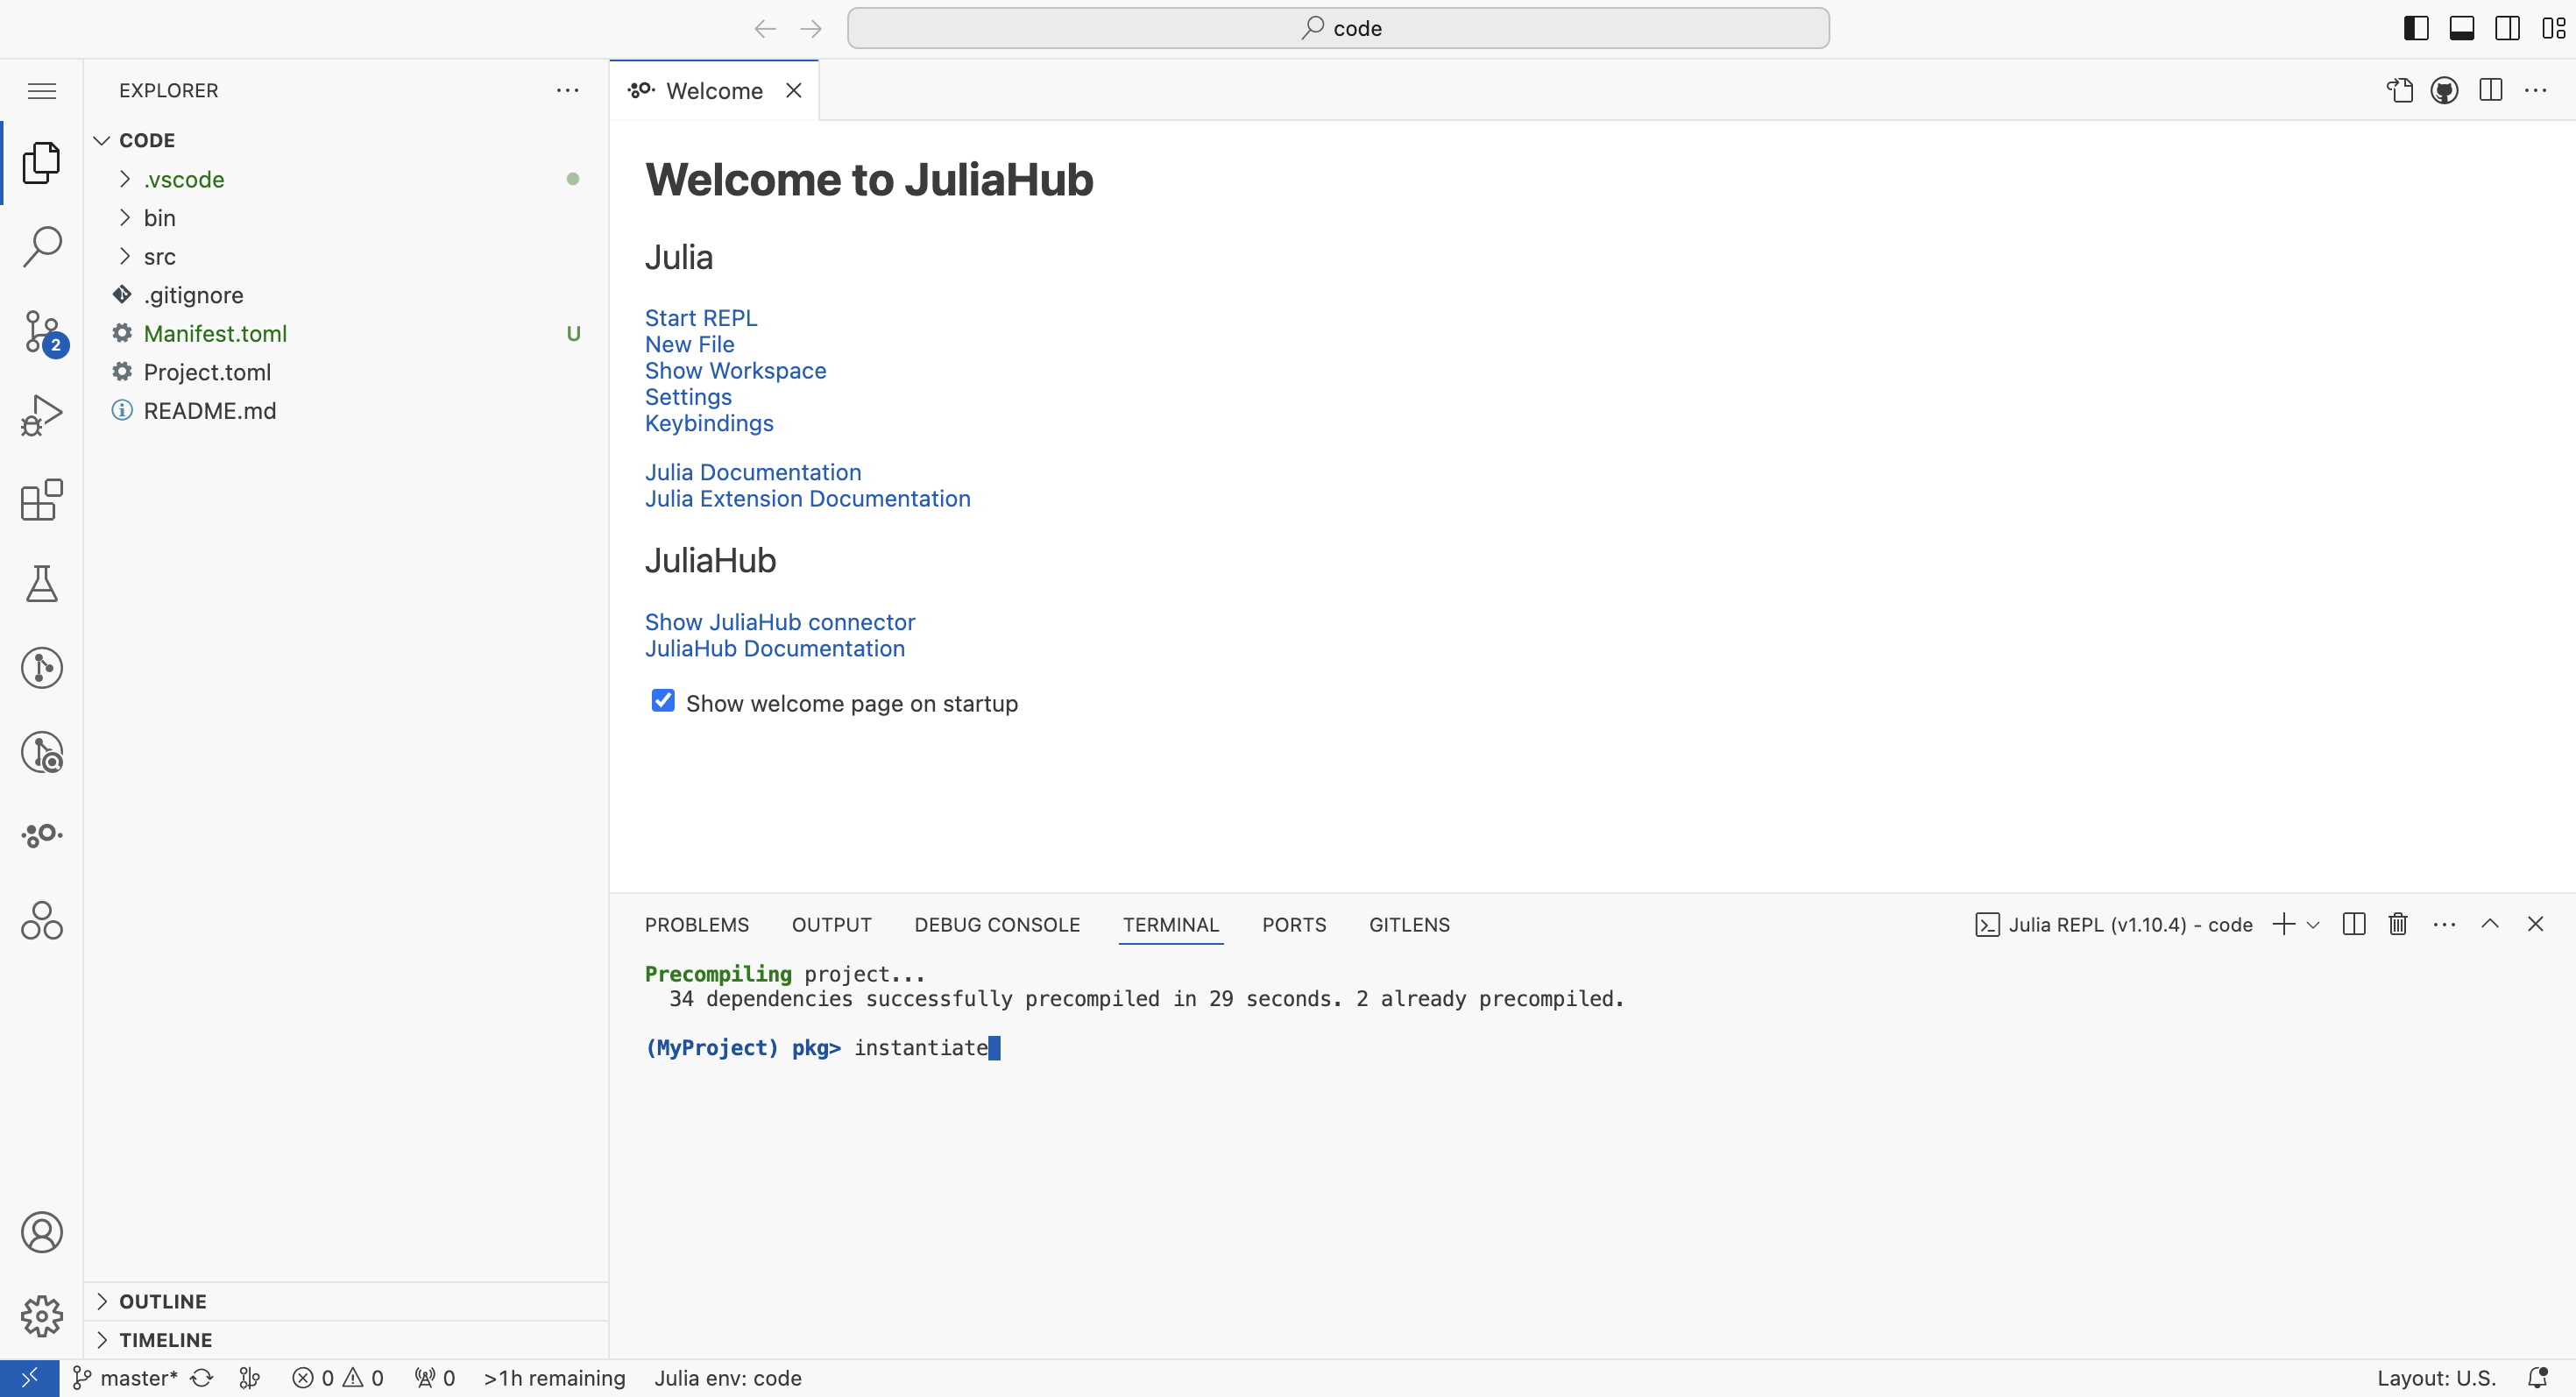Image resolution: width=2576 pixels, height=1397 pixels.
Task: Expand the src folder
Action: 159,257
